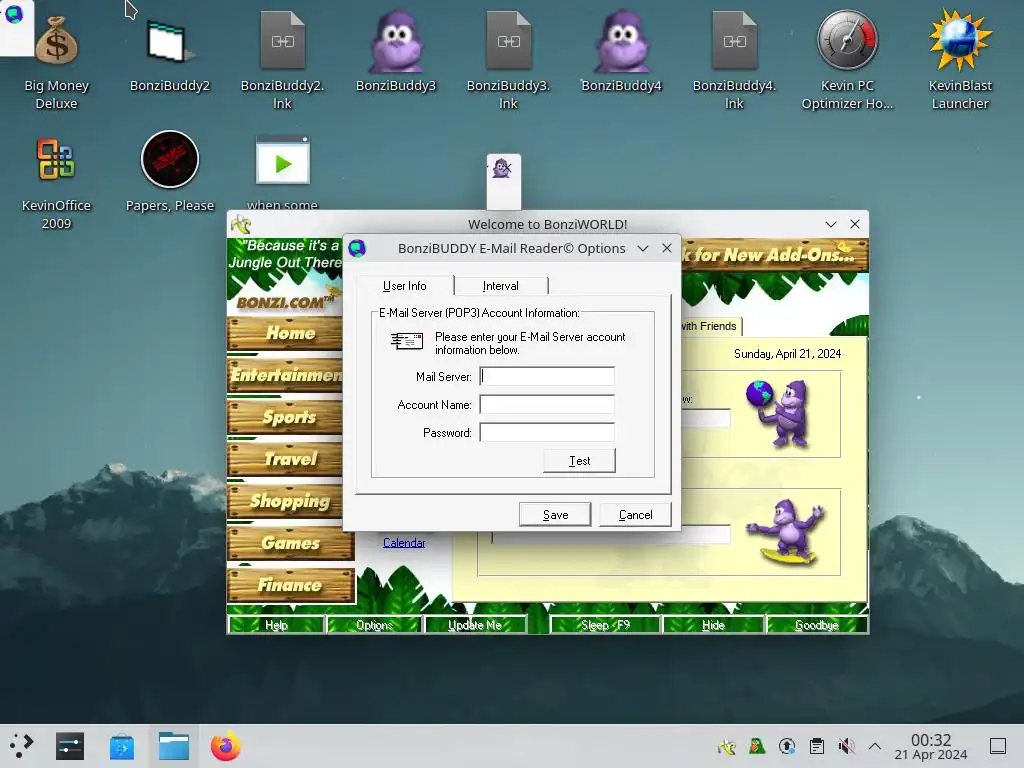Viewport: 1024px width, 768px height.
Task: Click the green character system tray icon
Action: [757, 746]
